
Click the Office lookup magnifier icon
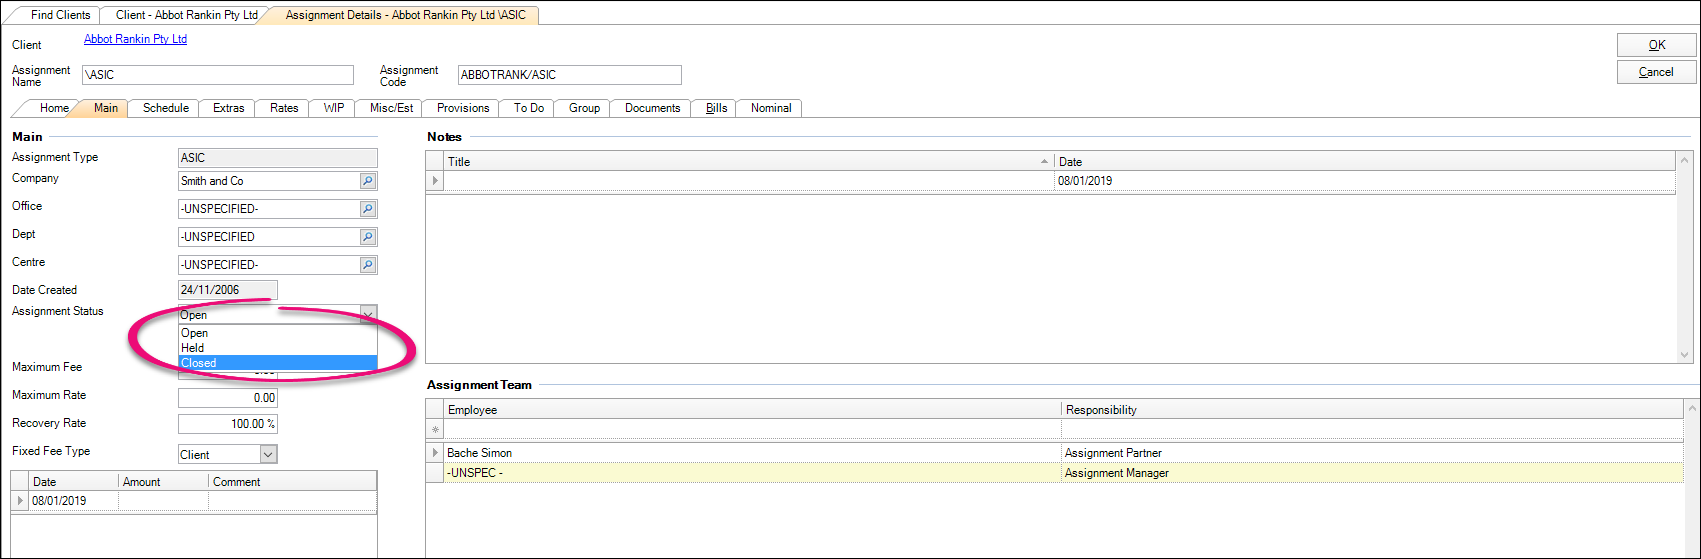click(368, 209)
